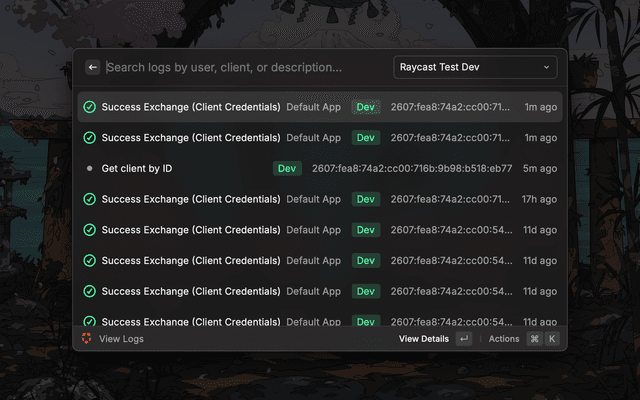Click the back arrow button
This screenshot has width=640, height=400.
[x=93, y=68]
